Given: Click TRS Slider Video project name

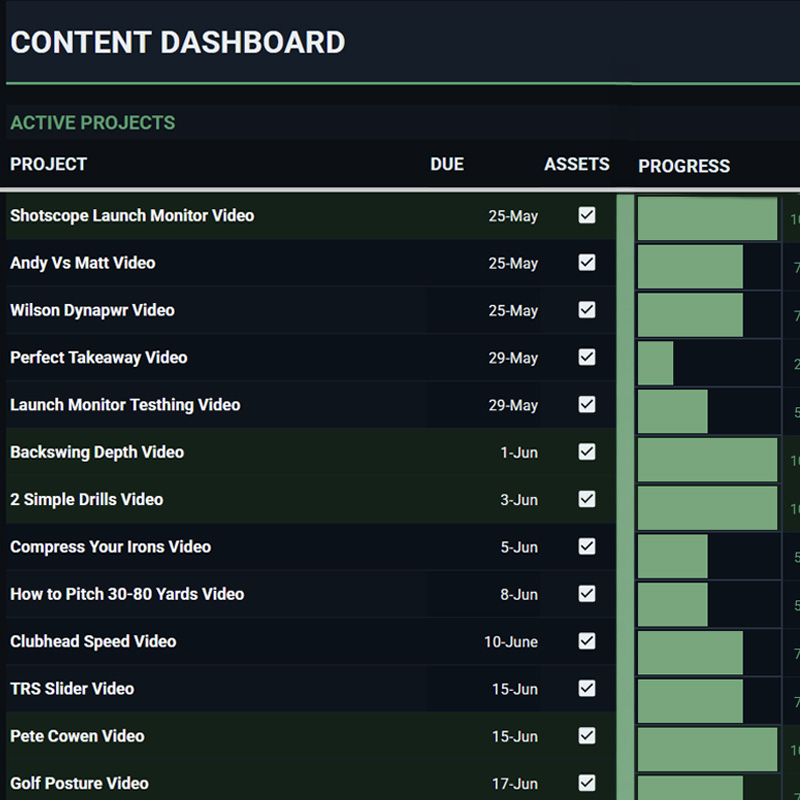Looking at the screenshot, I should pyautogui.click(x=72, y=689).
